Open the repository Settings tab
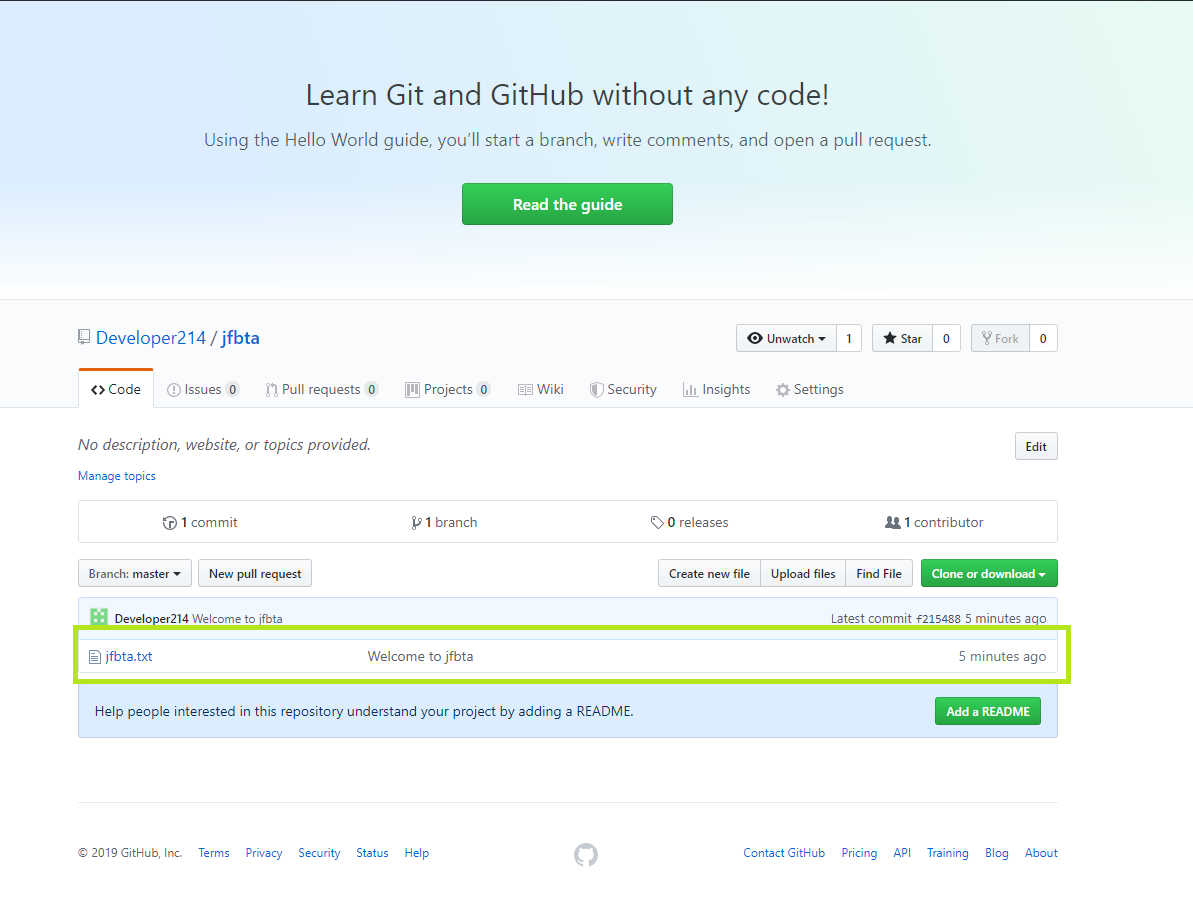 coord(810,390)
